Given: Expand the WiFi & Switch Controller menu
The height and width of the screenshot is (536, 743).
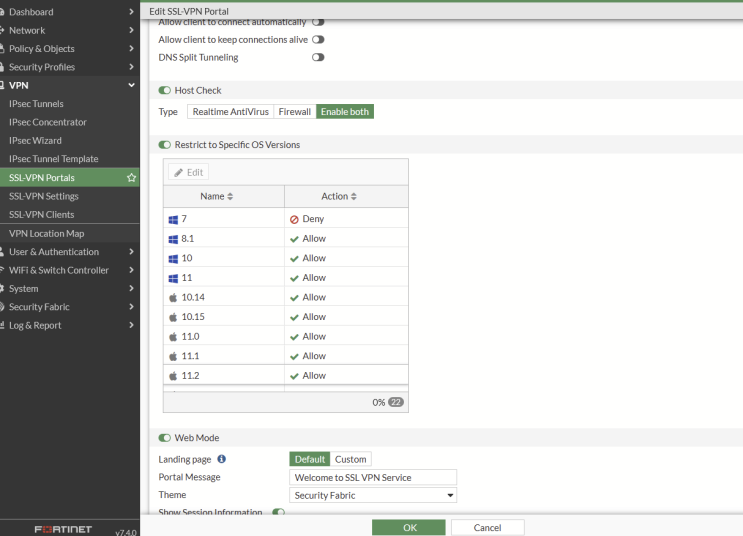Looking at the screenshot, I should [131, 270].
